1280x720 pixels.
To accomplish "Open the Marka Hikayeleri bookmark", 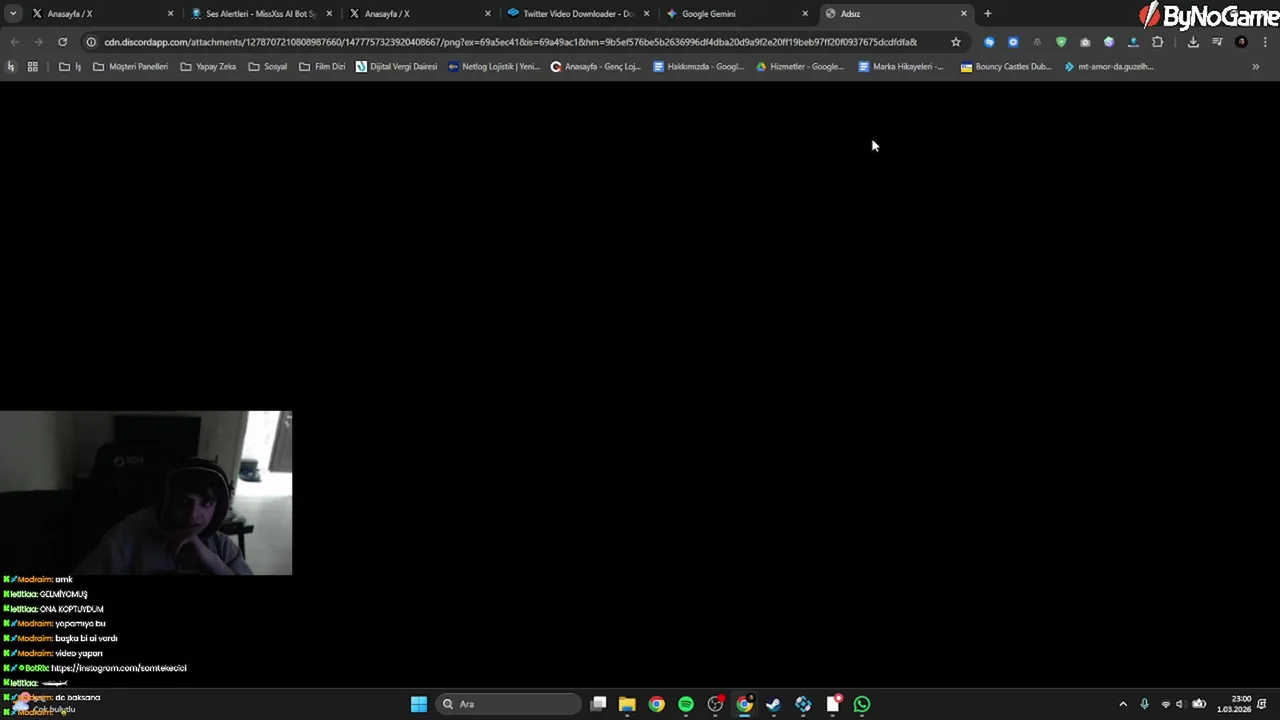I will 901,67.
